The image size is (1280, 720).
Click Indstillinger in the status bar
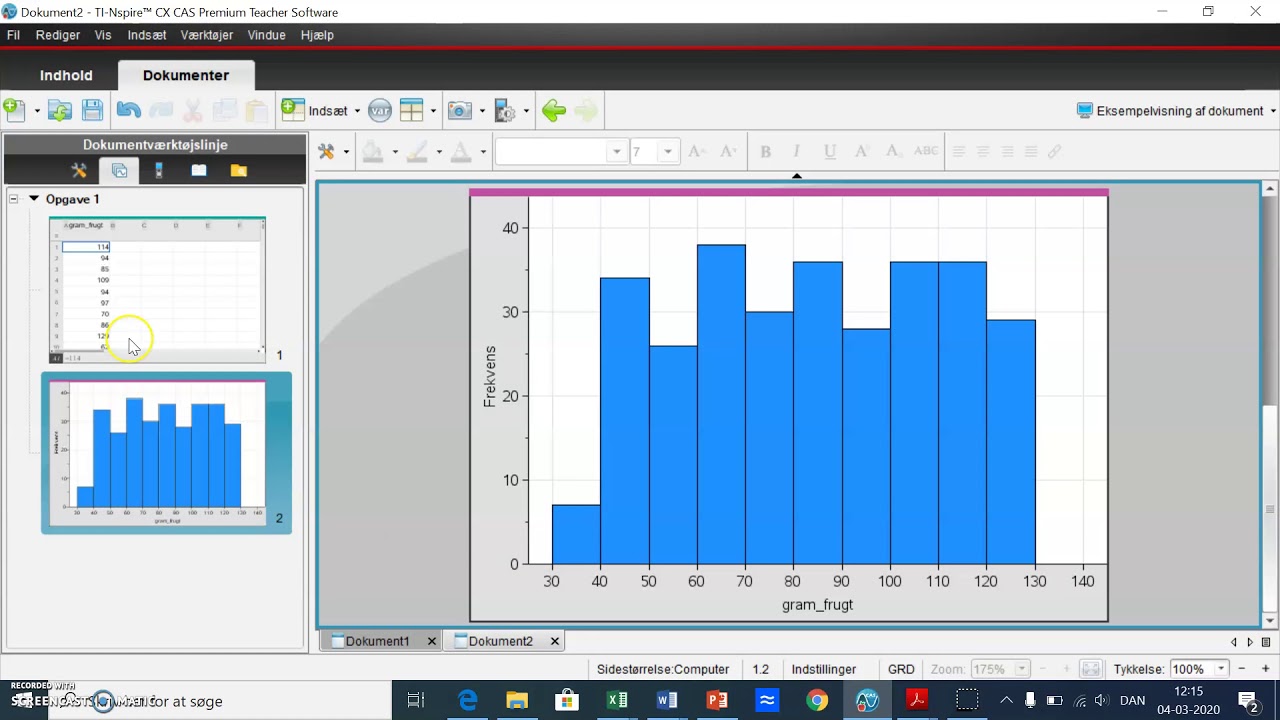[x=824, y=669]
